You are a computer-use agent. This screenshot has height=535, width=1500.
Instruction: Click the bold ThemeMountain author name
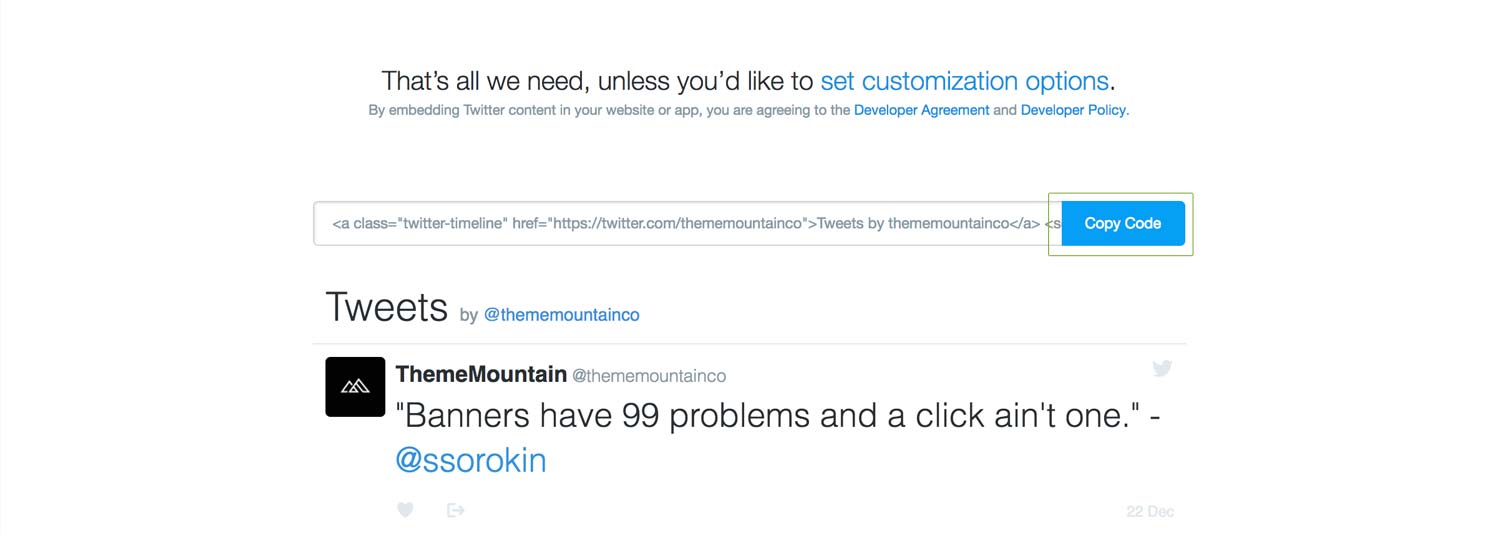(x=481, y=375)
